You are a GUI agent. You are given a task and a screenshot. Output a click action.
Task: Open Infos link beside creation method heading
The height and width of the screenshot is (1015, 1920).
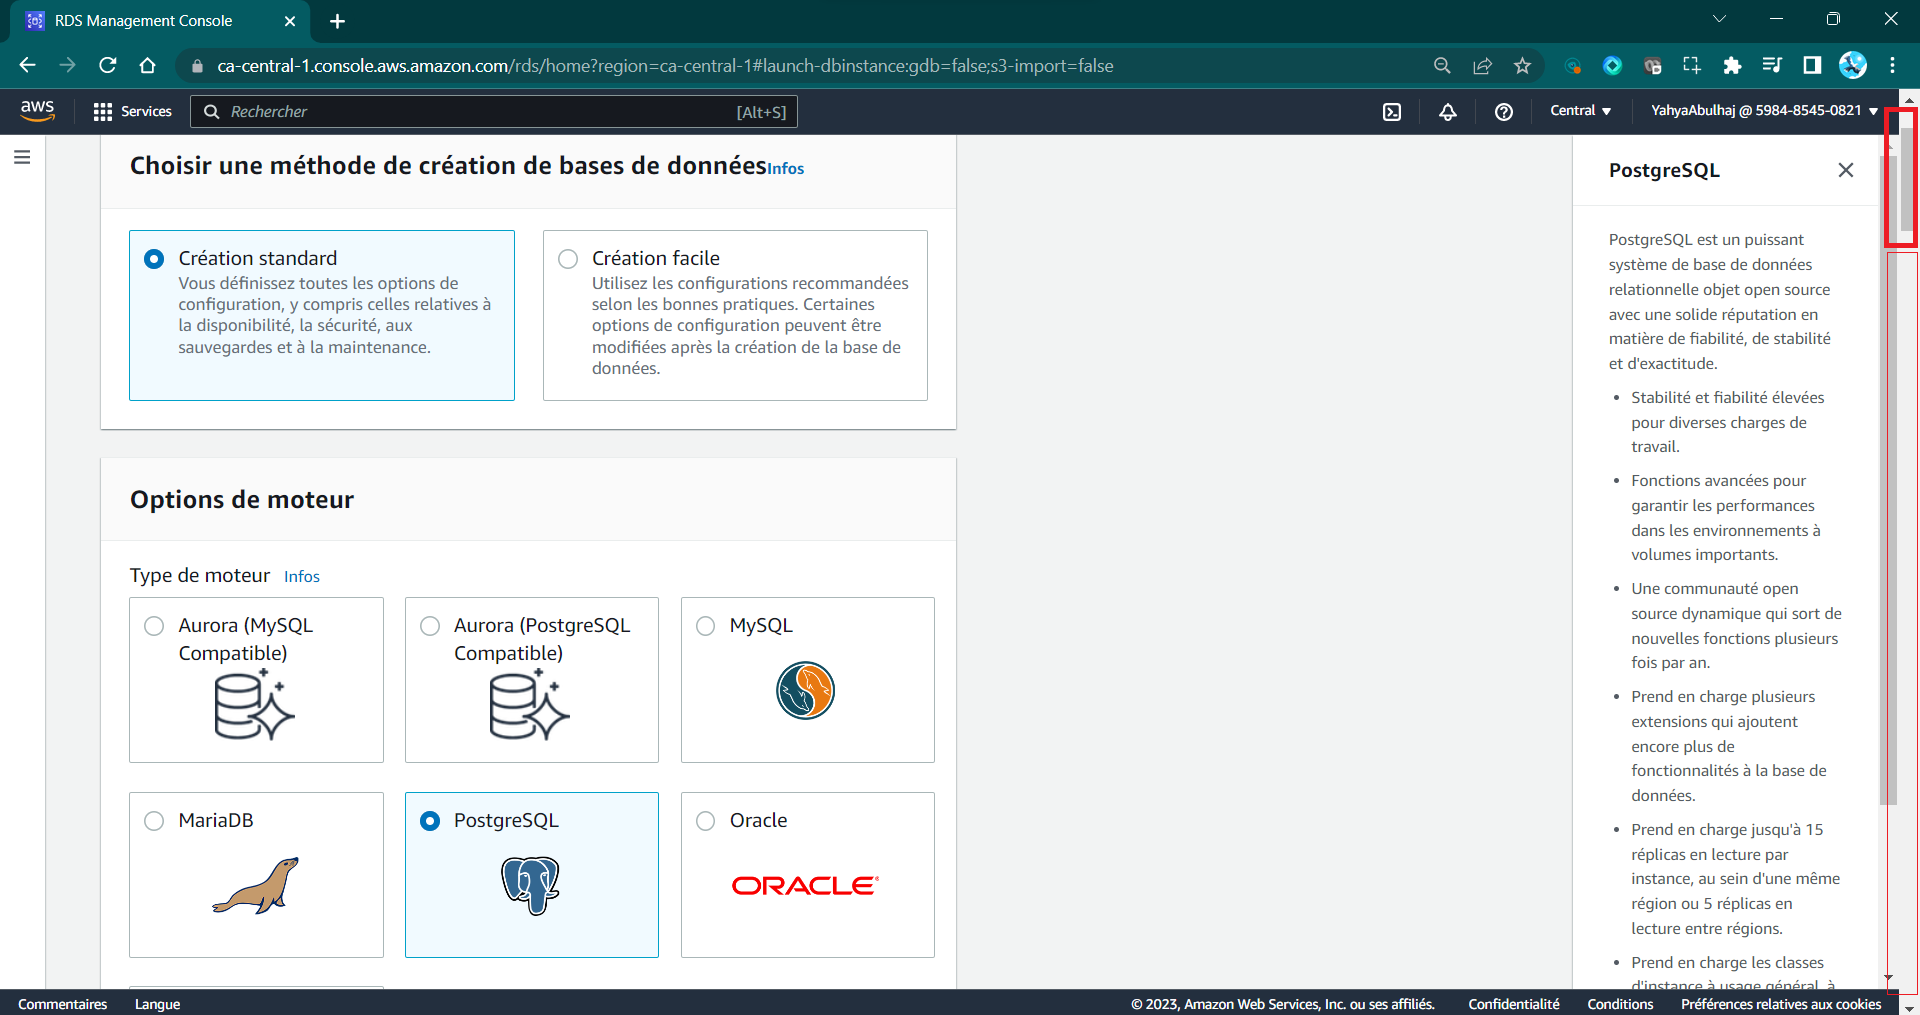786,169
